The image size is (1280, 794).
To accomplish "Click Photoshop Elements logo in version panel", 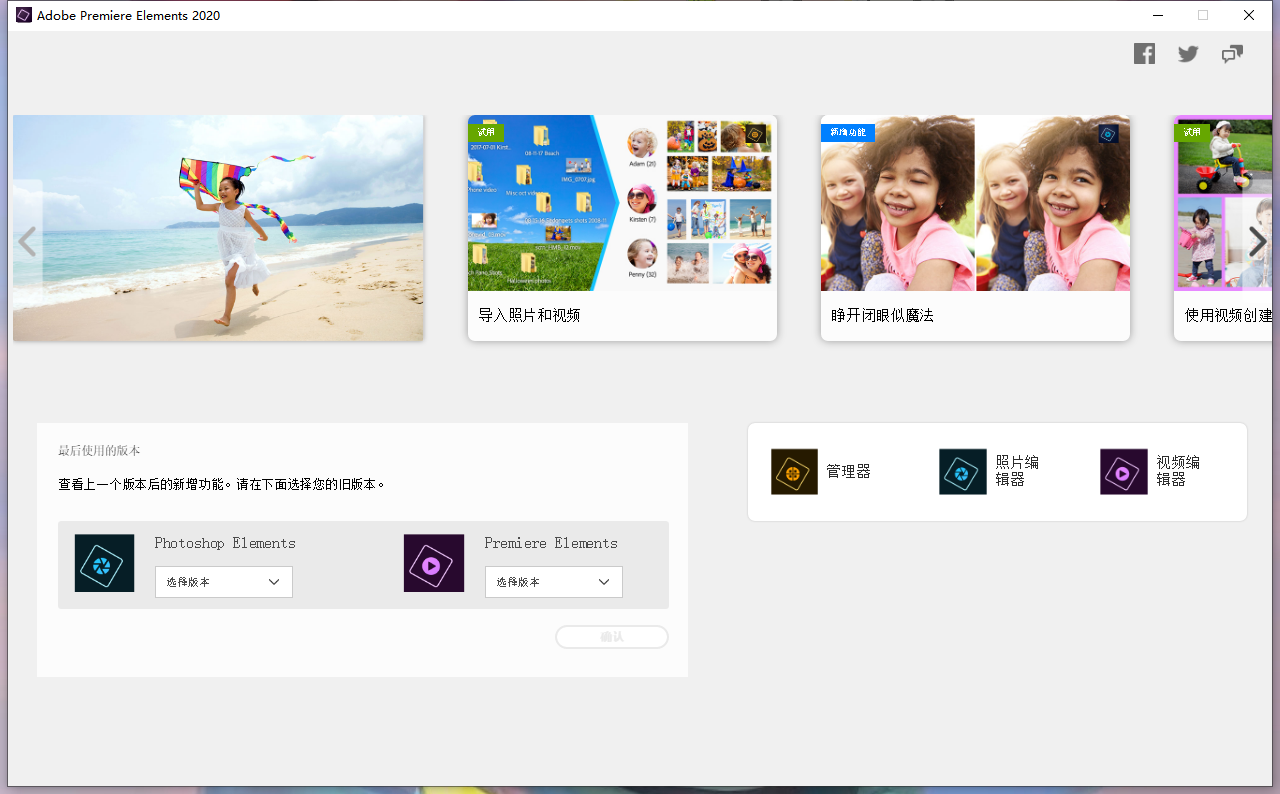I will pos(104,563).
